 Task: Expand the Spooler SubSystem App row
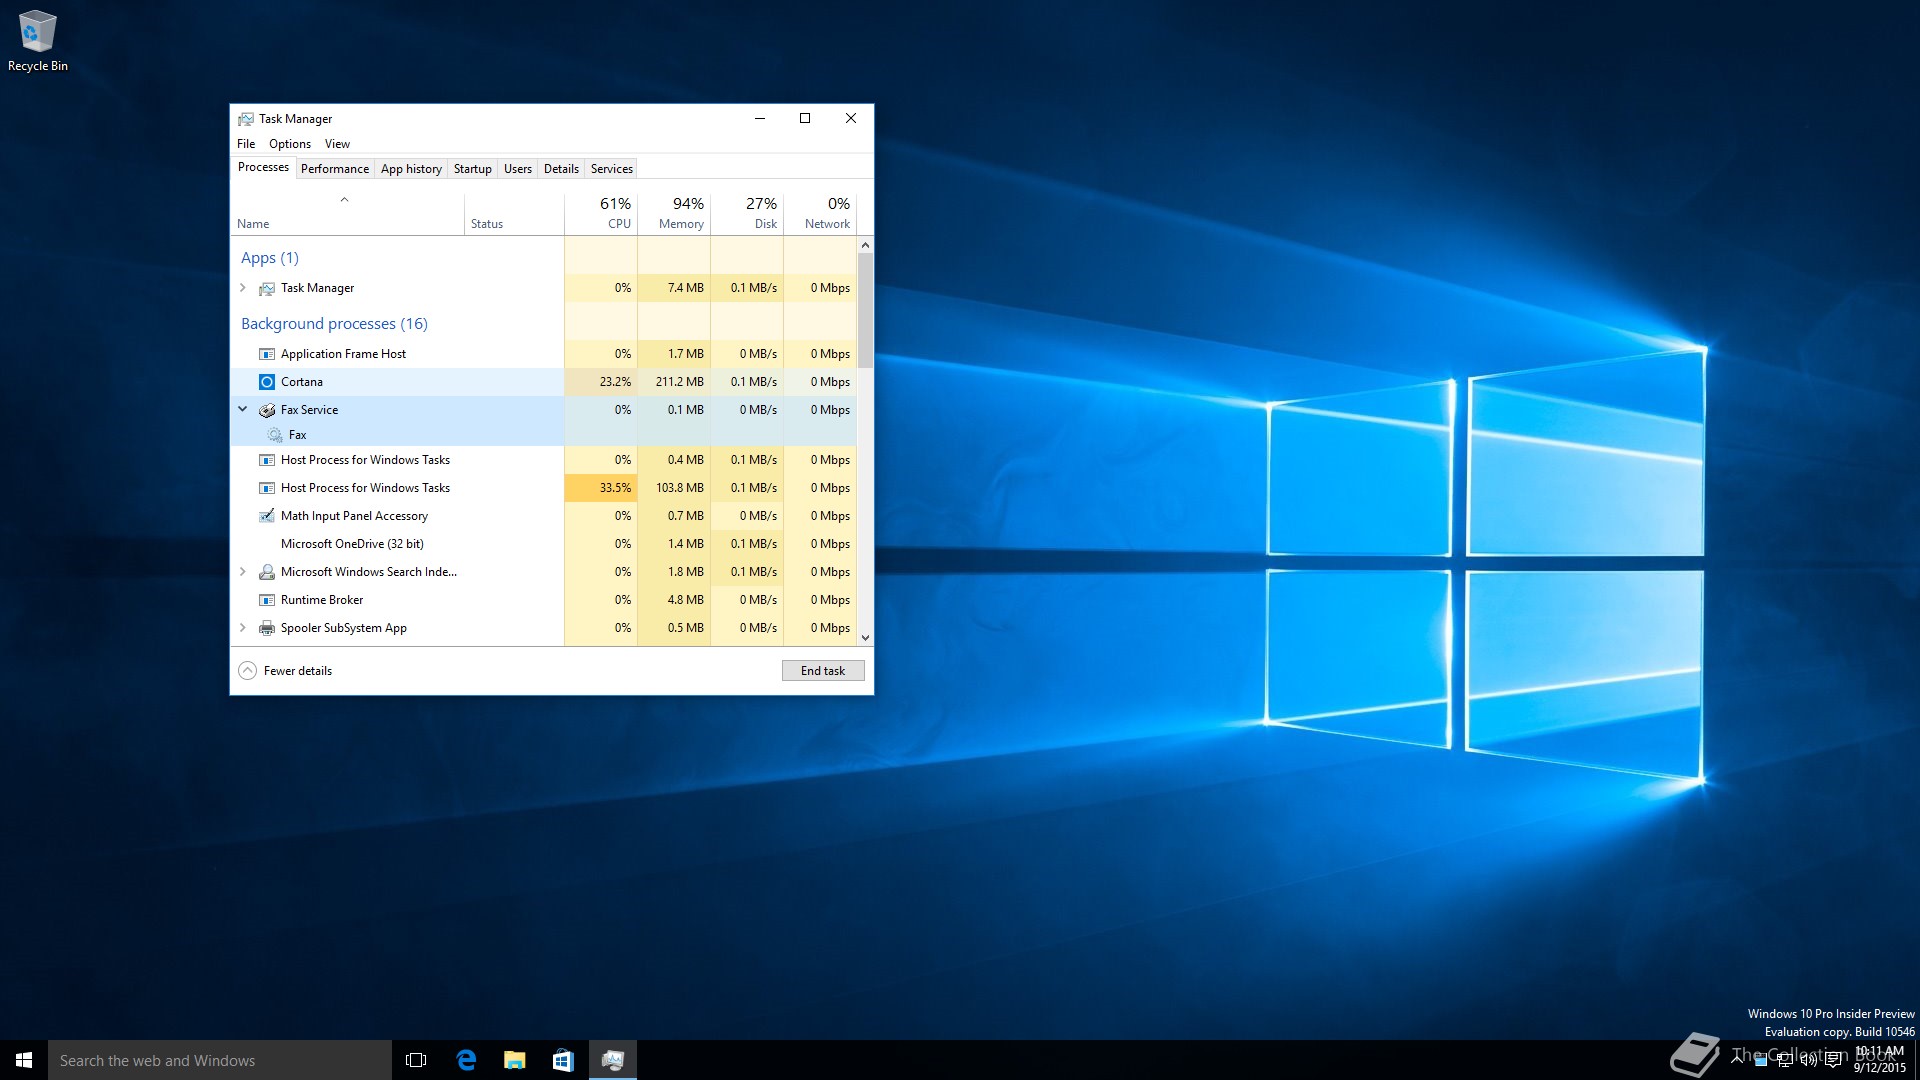point(243,628)
